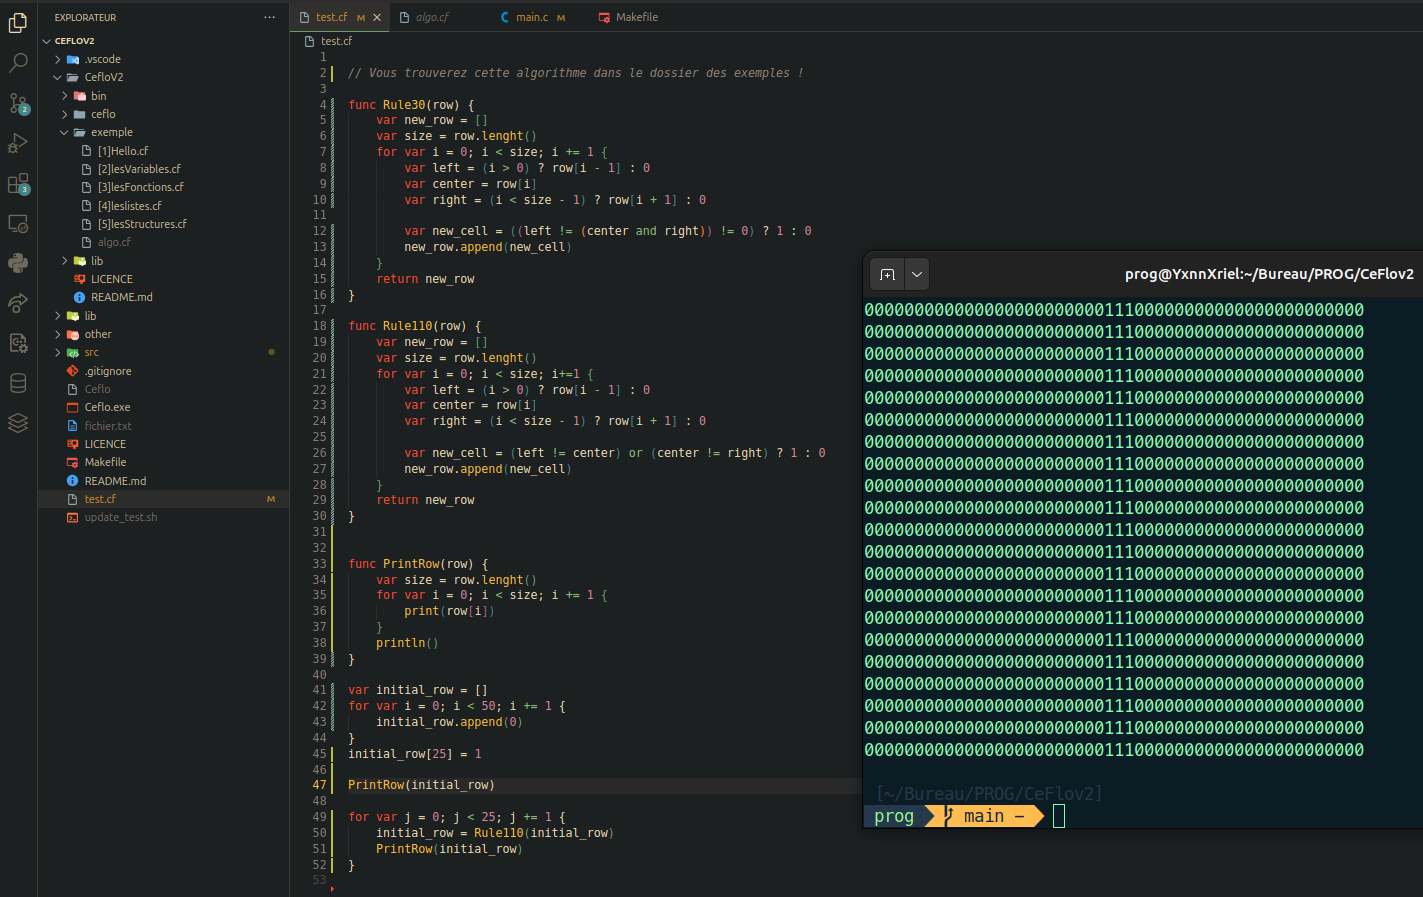The width and height of the screenshot is (1423, 897).
Task: Open Source Control view with badge
Action: pos(18,103)
